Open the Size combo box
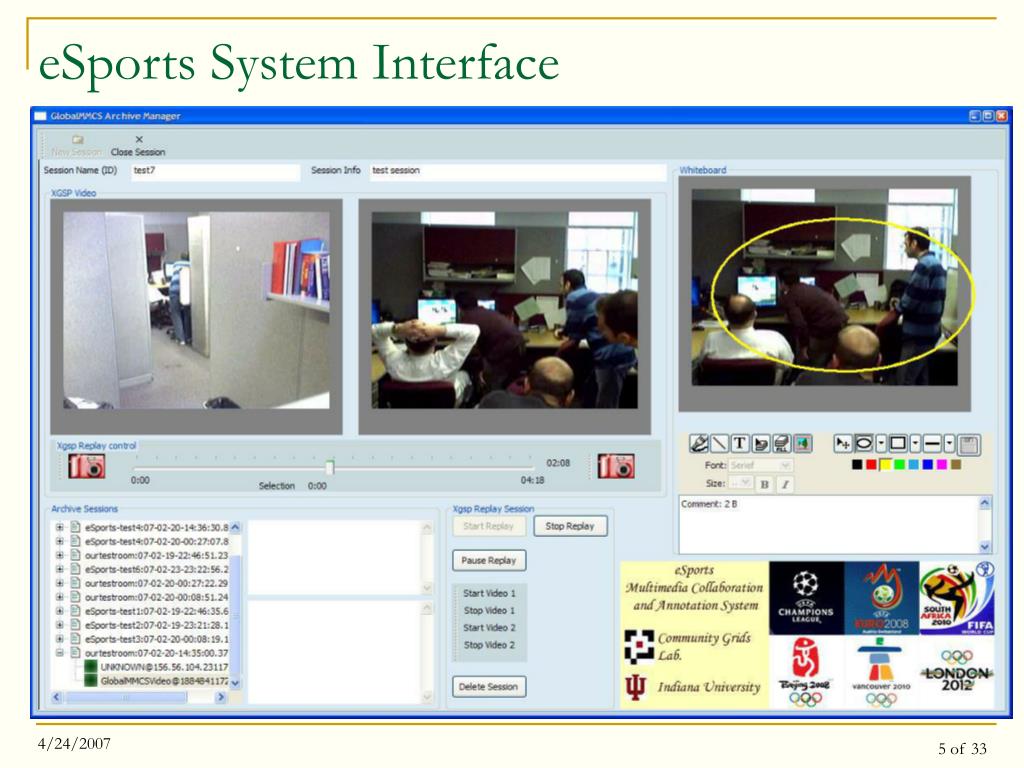Viewport: 1024px width, 768px height. [x=740, y=483]
